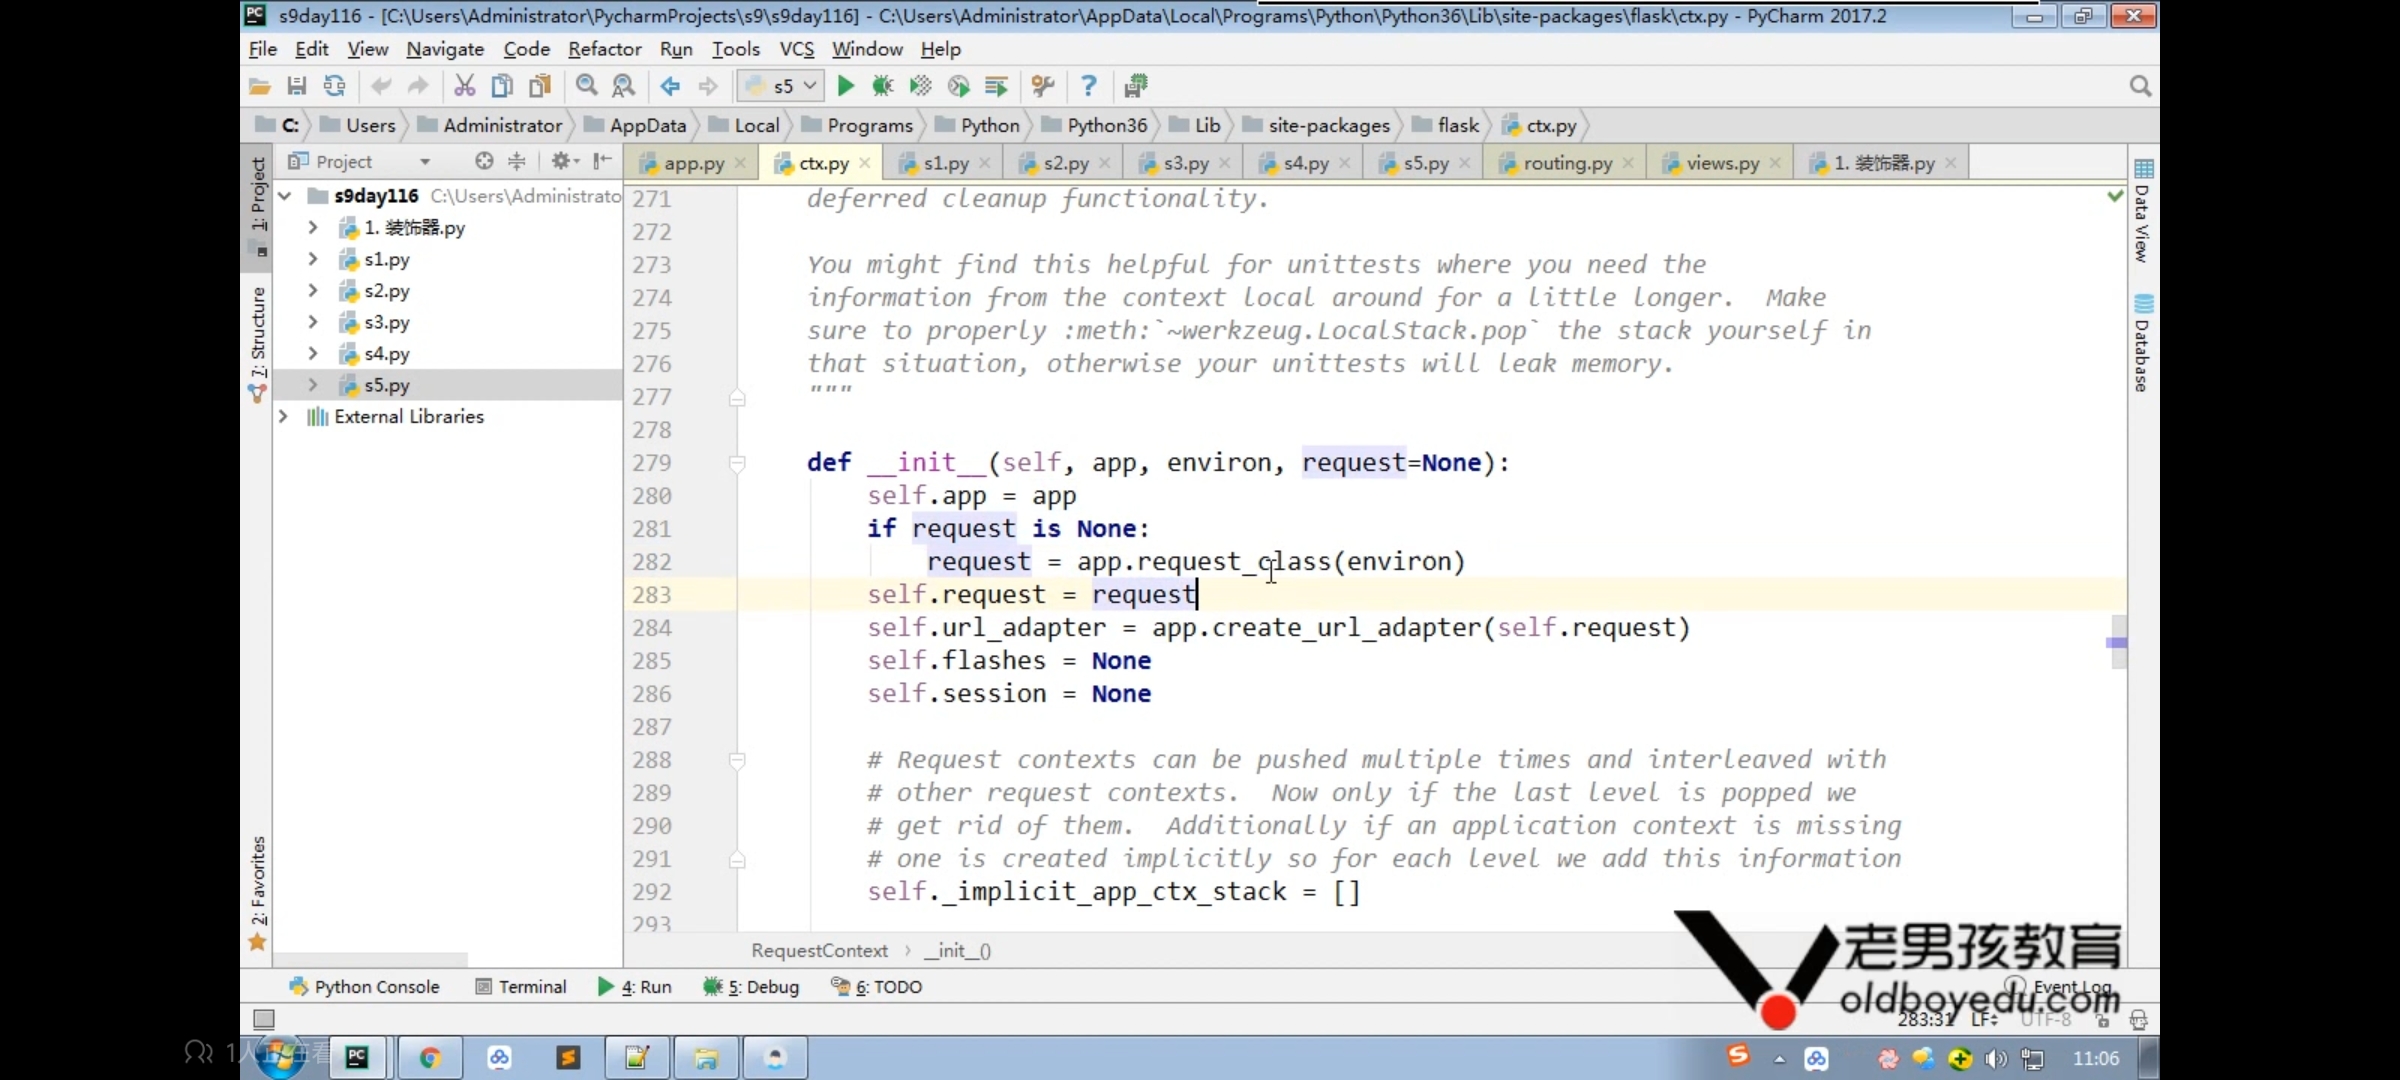2400x1080 pixels.
Task: Click the navigate Back arrow icon
Action: pyautogui.click(x=670, y=86)
